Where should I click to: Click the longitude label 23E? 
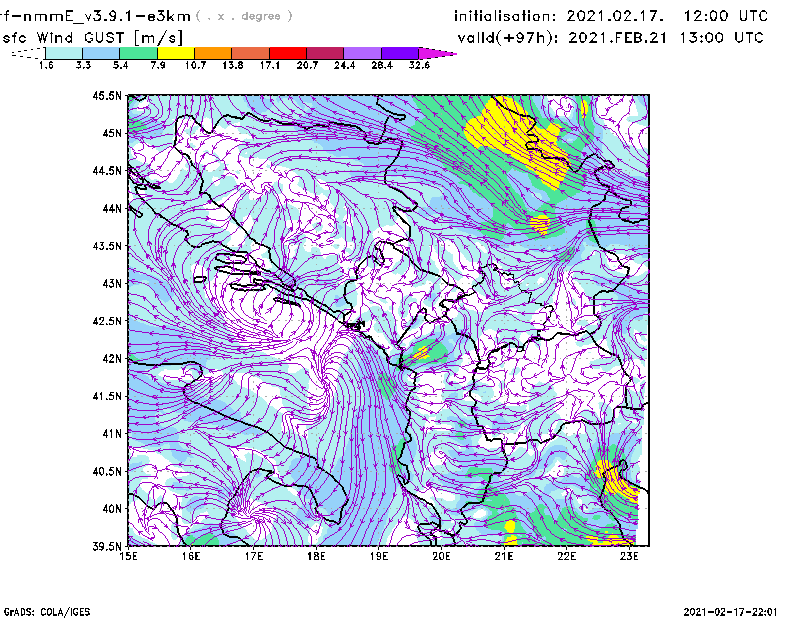(x=629, y=556)
